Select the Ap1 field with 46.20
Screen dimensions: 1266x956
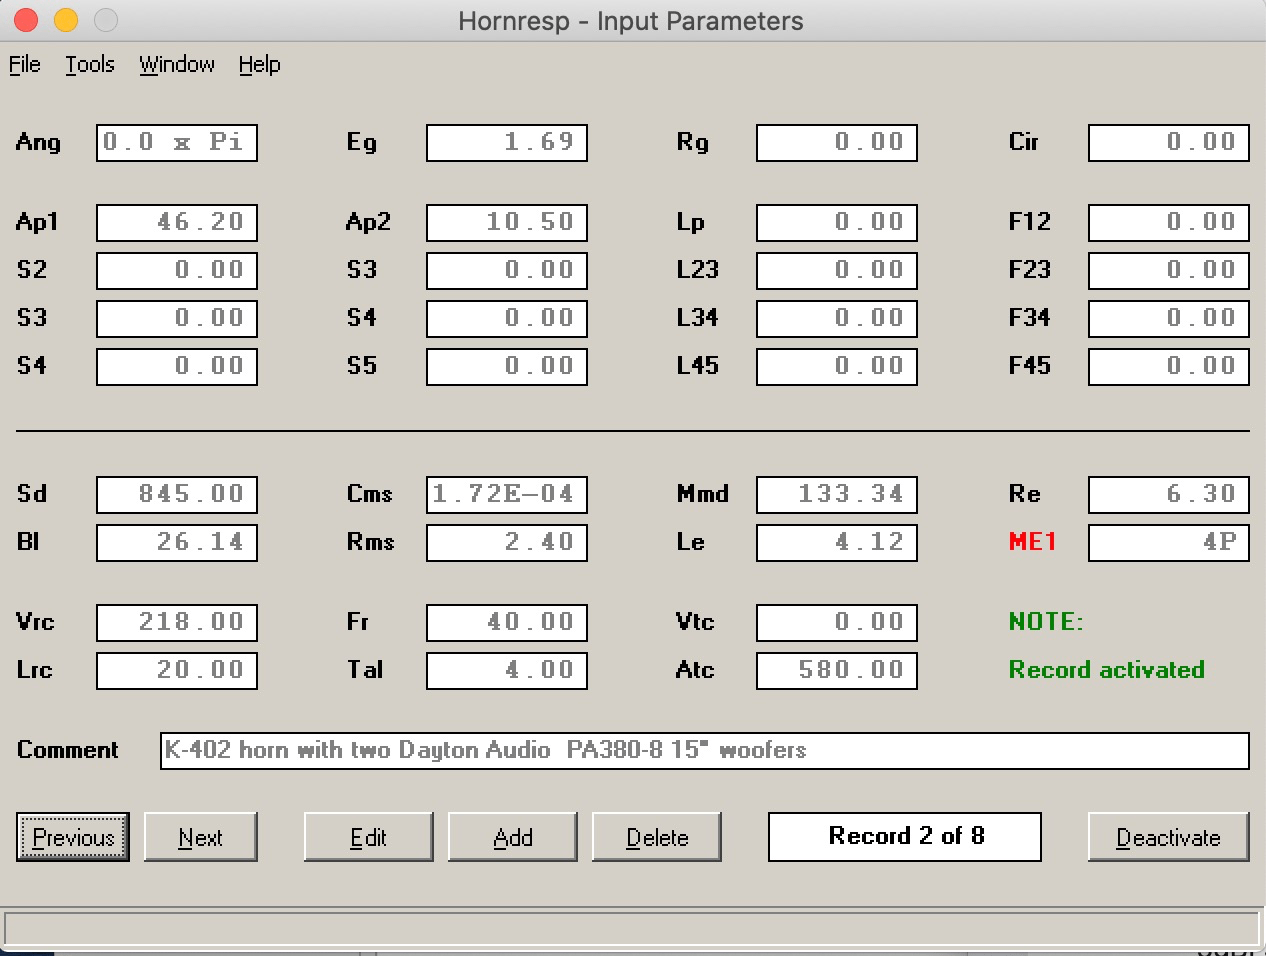point(177,222)
